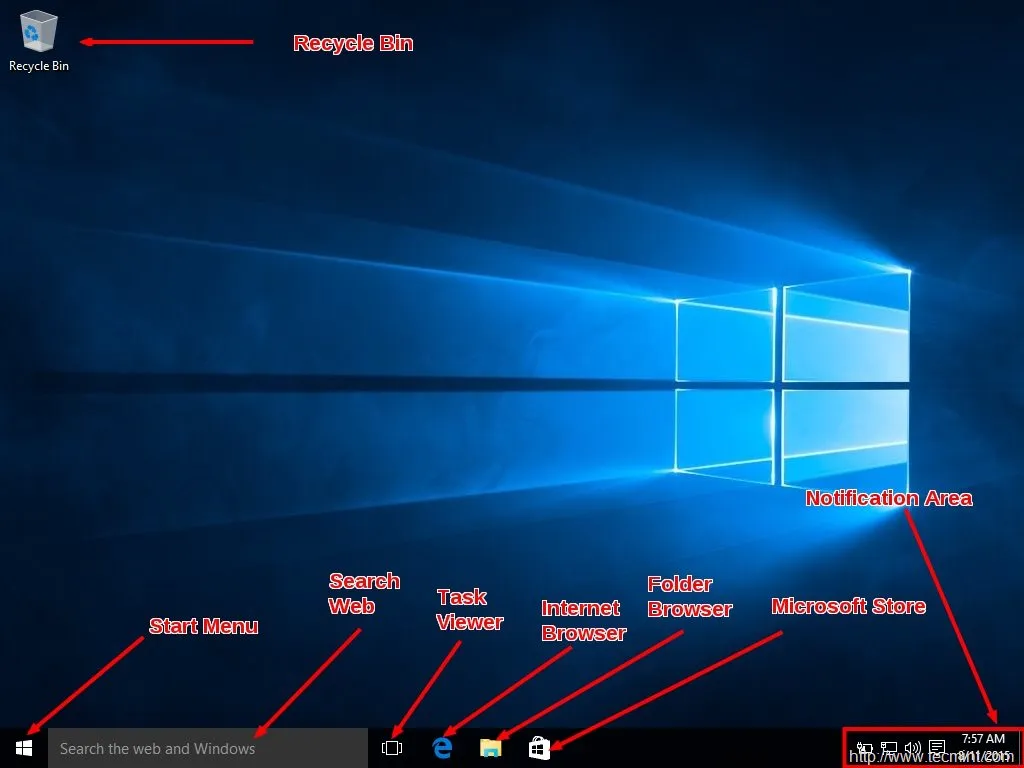This screenshot has height=768, width=1024.
Task: Click the red 'Notification Area' annotation text
Action: pyautogui.click(x=888, y=498)
